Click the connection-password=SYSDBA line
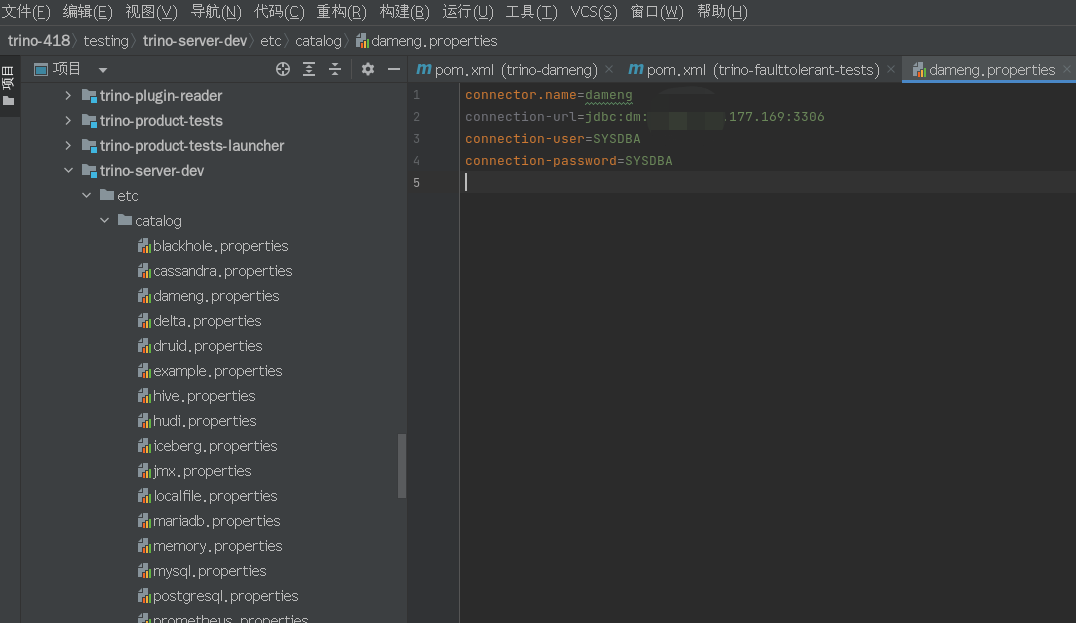This screenshot has height=623, width=1076. pos(568,161)
